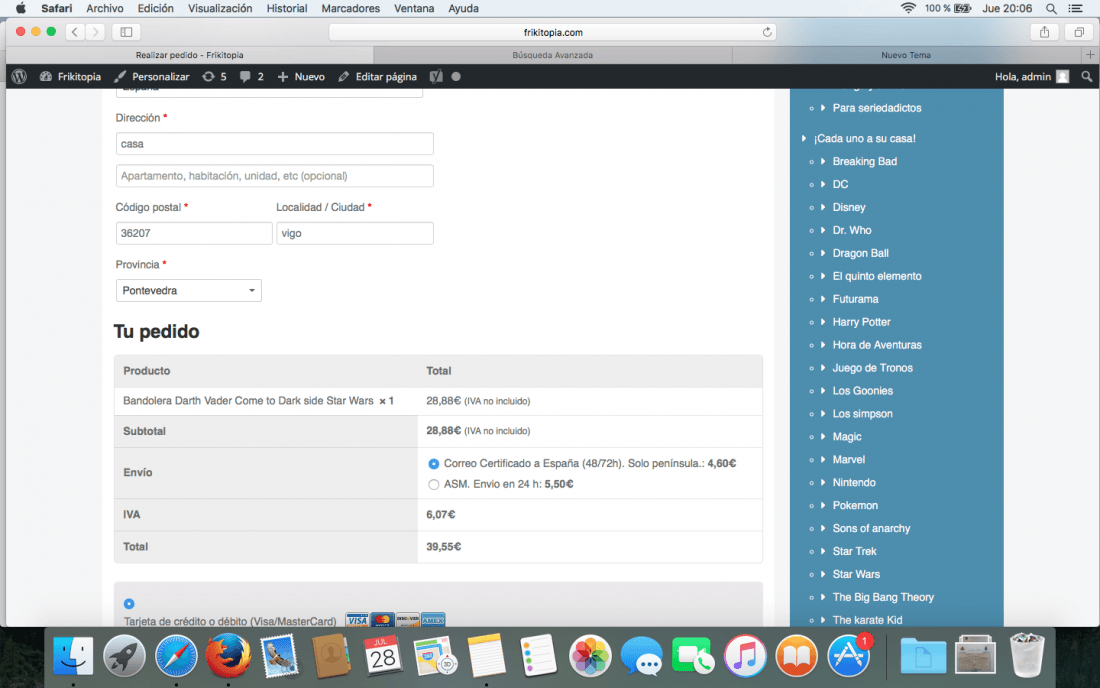Open Star Trek category link
The height and width of the screenshot is (688, 1100).
[x=854, y=551]
